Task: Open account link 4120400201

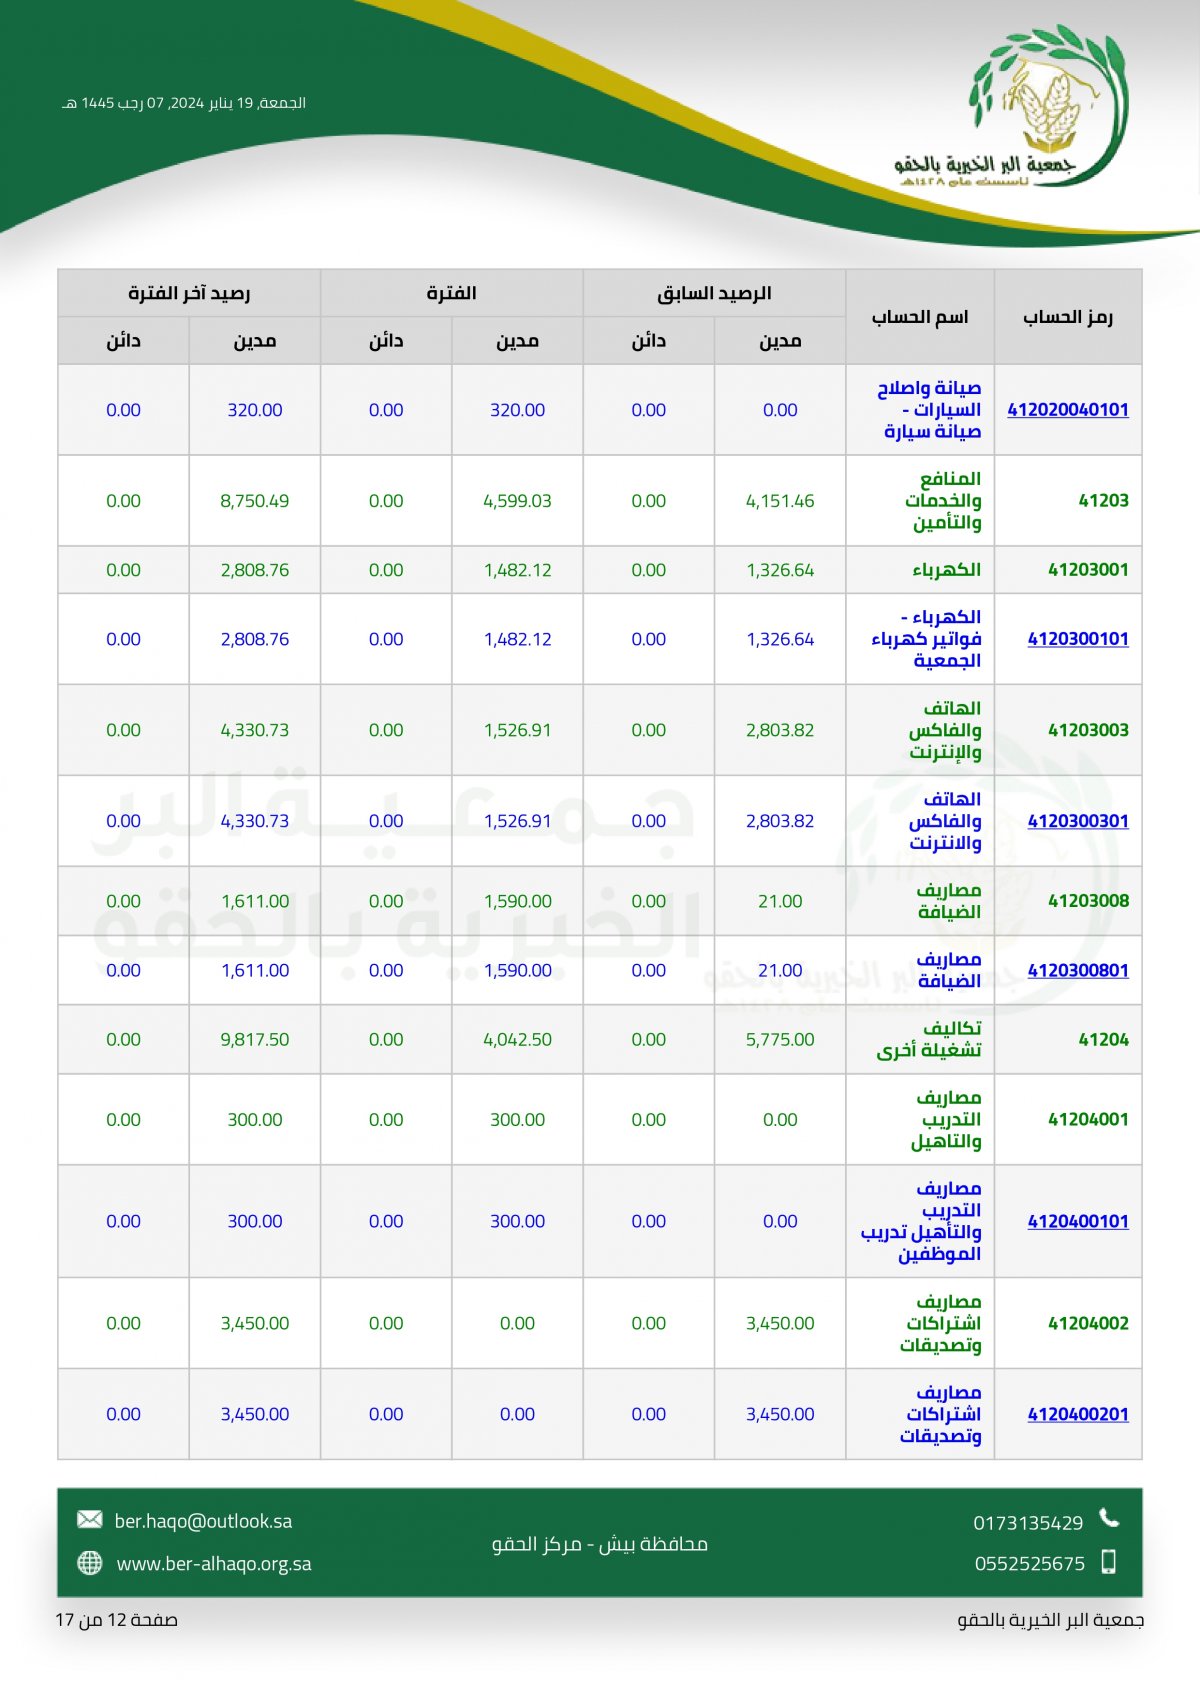Action: point(1077,1414)
